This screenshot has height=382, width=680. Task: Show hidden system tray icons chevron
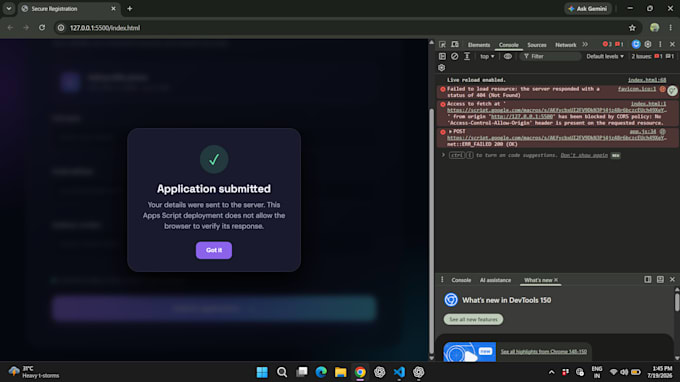551,372
